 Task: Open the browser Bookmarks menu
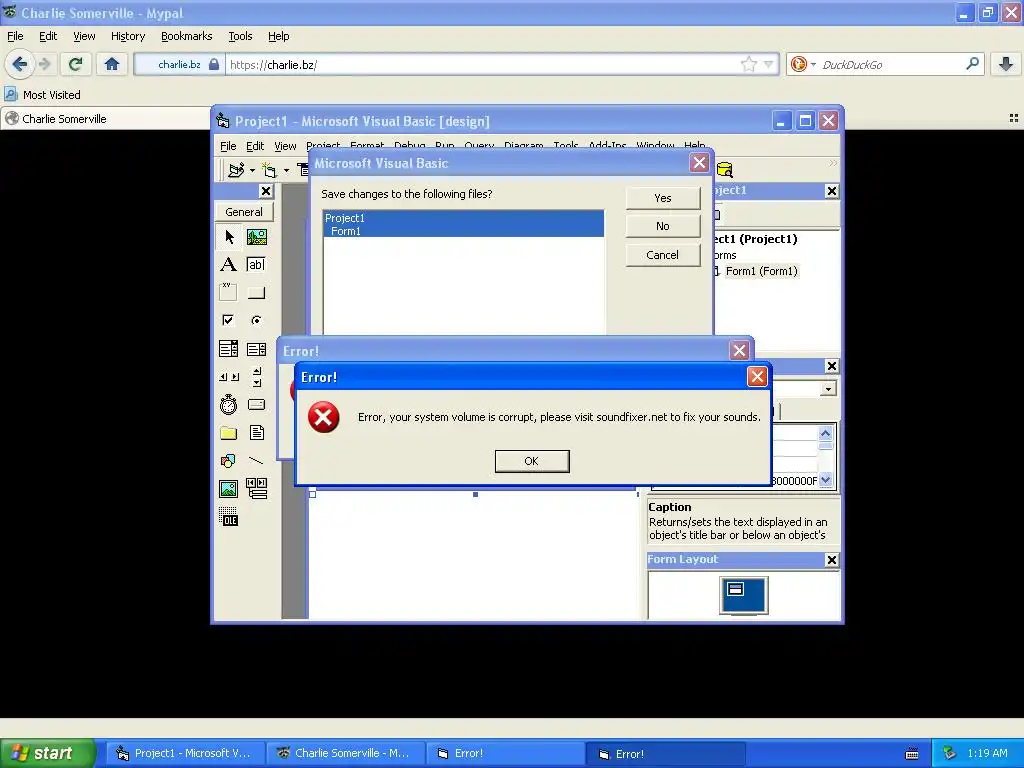(x=186, y=36)
